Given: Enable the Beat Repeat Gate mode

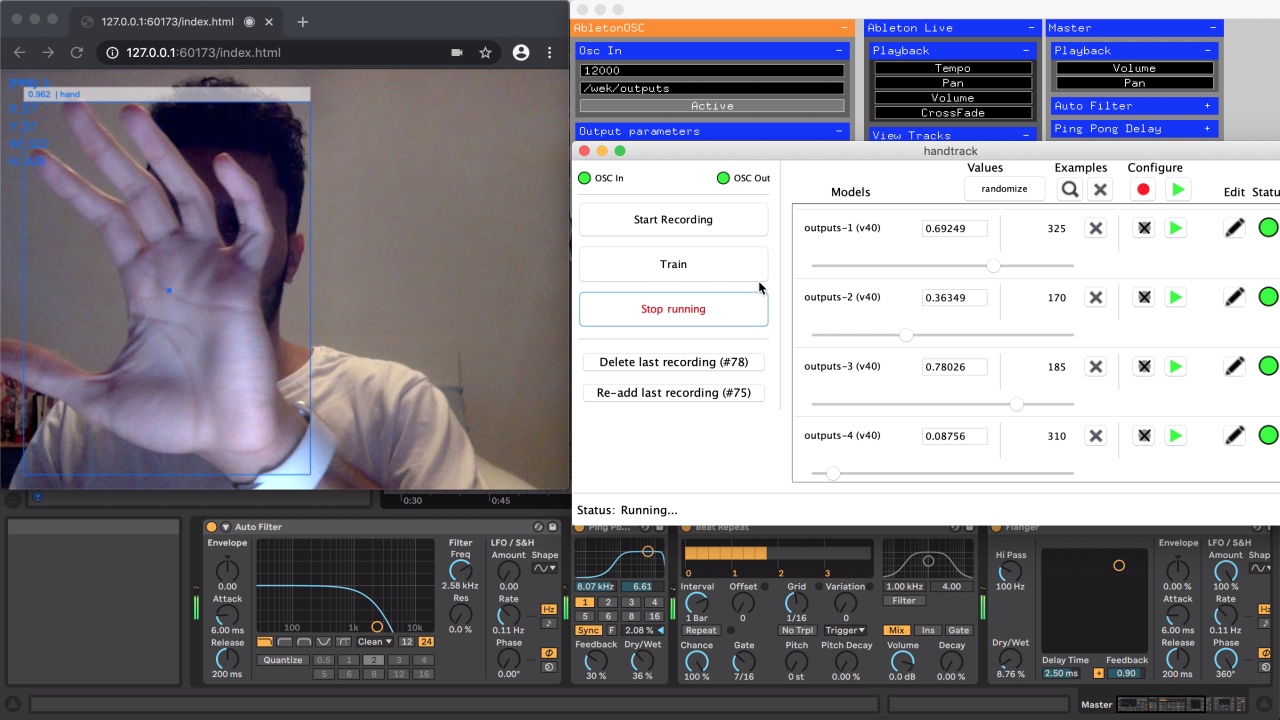Looking at the screenshot, I should 958,631.
